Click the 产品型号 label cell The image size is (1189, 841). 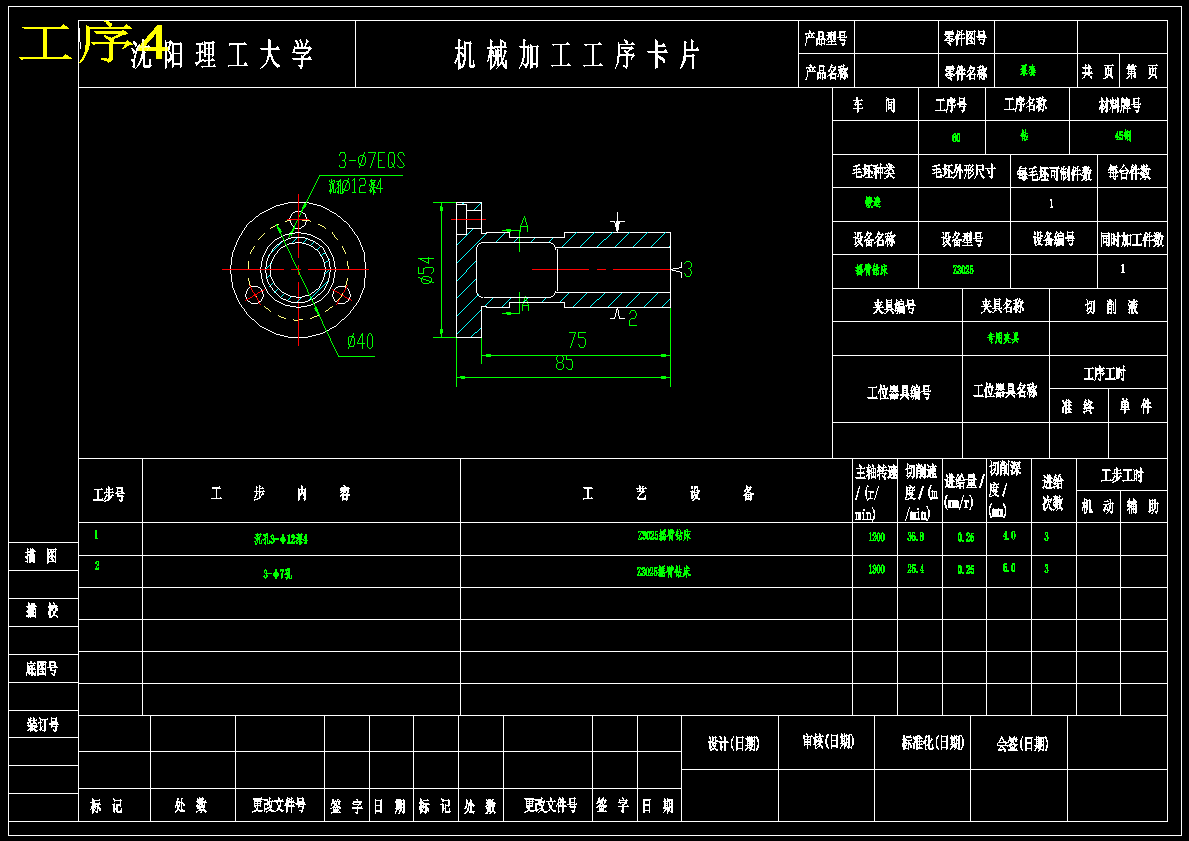[826, 38]
